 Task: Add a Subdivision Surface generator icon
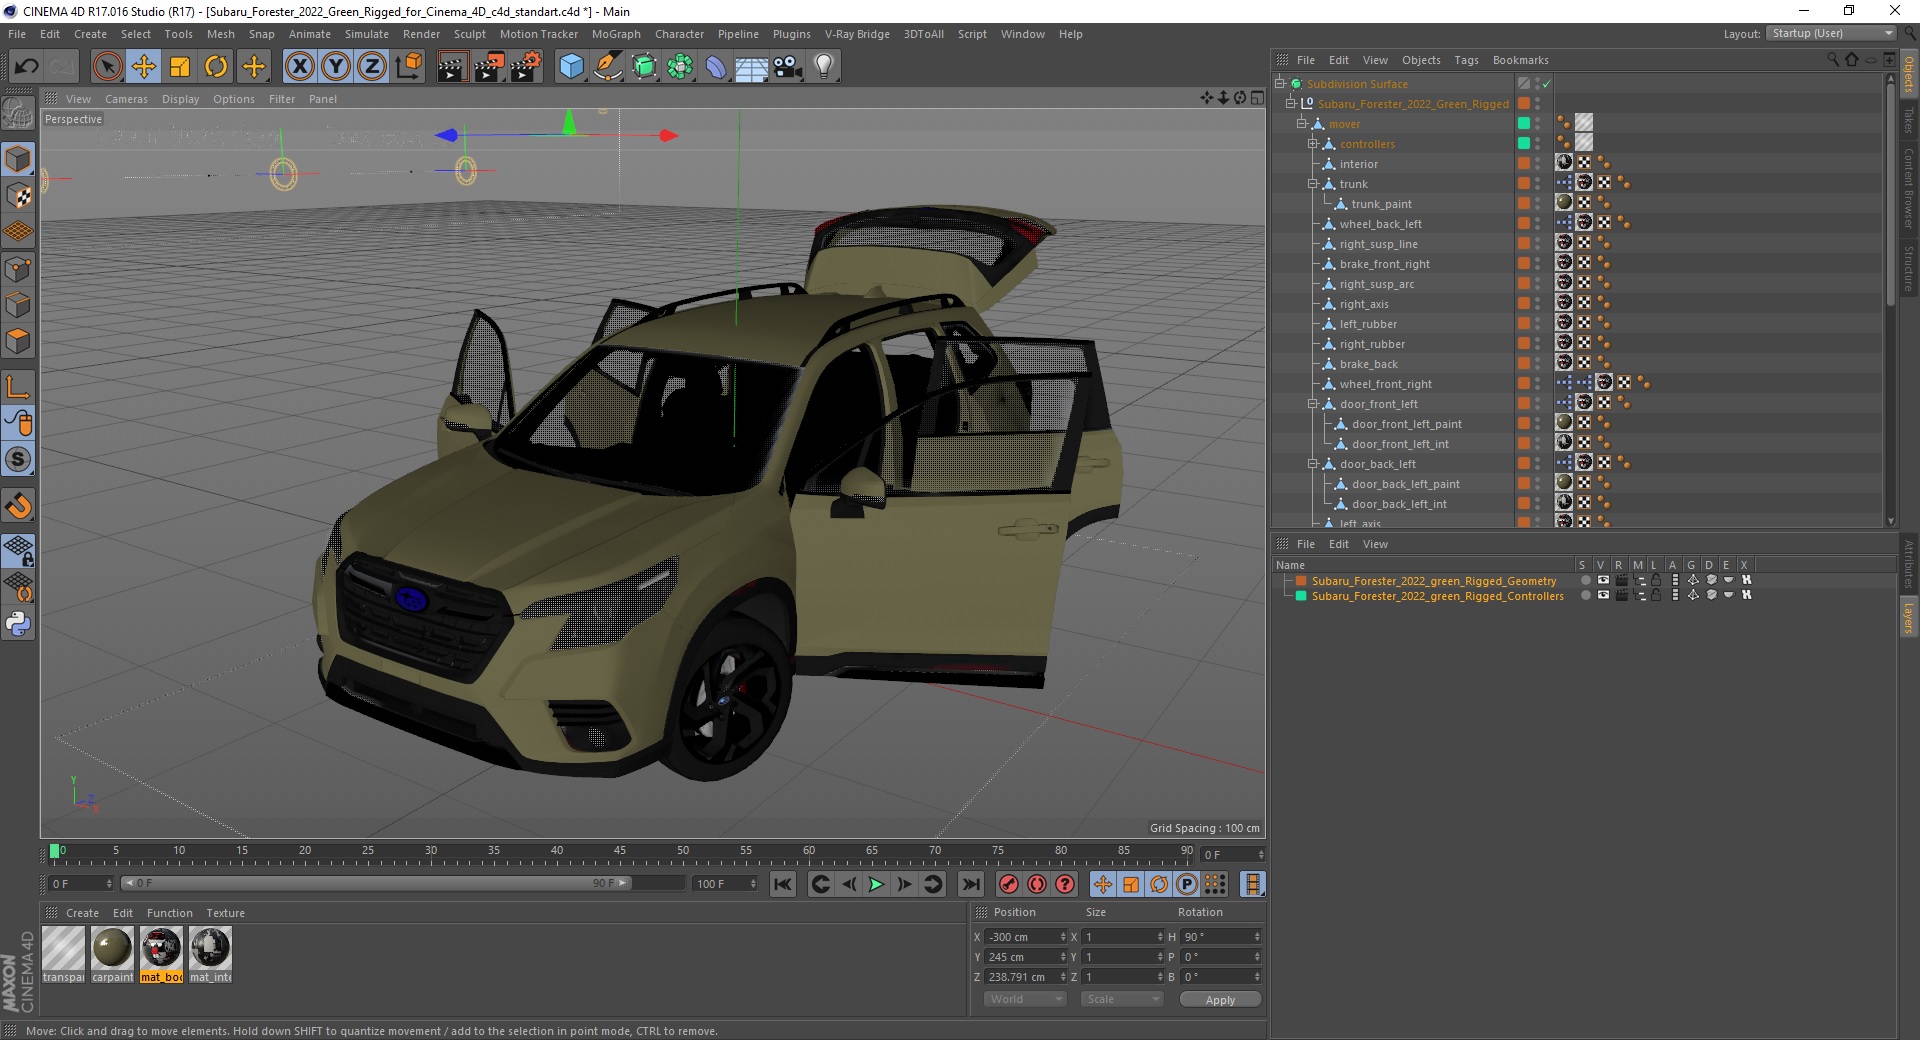coord(644,67)
